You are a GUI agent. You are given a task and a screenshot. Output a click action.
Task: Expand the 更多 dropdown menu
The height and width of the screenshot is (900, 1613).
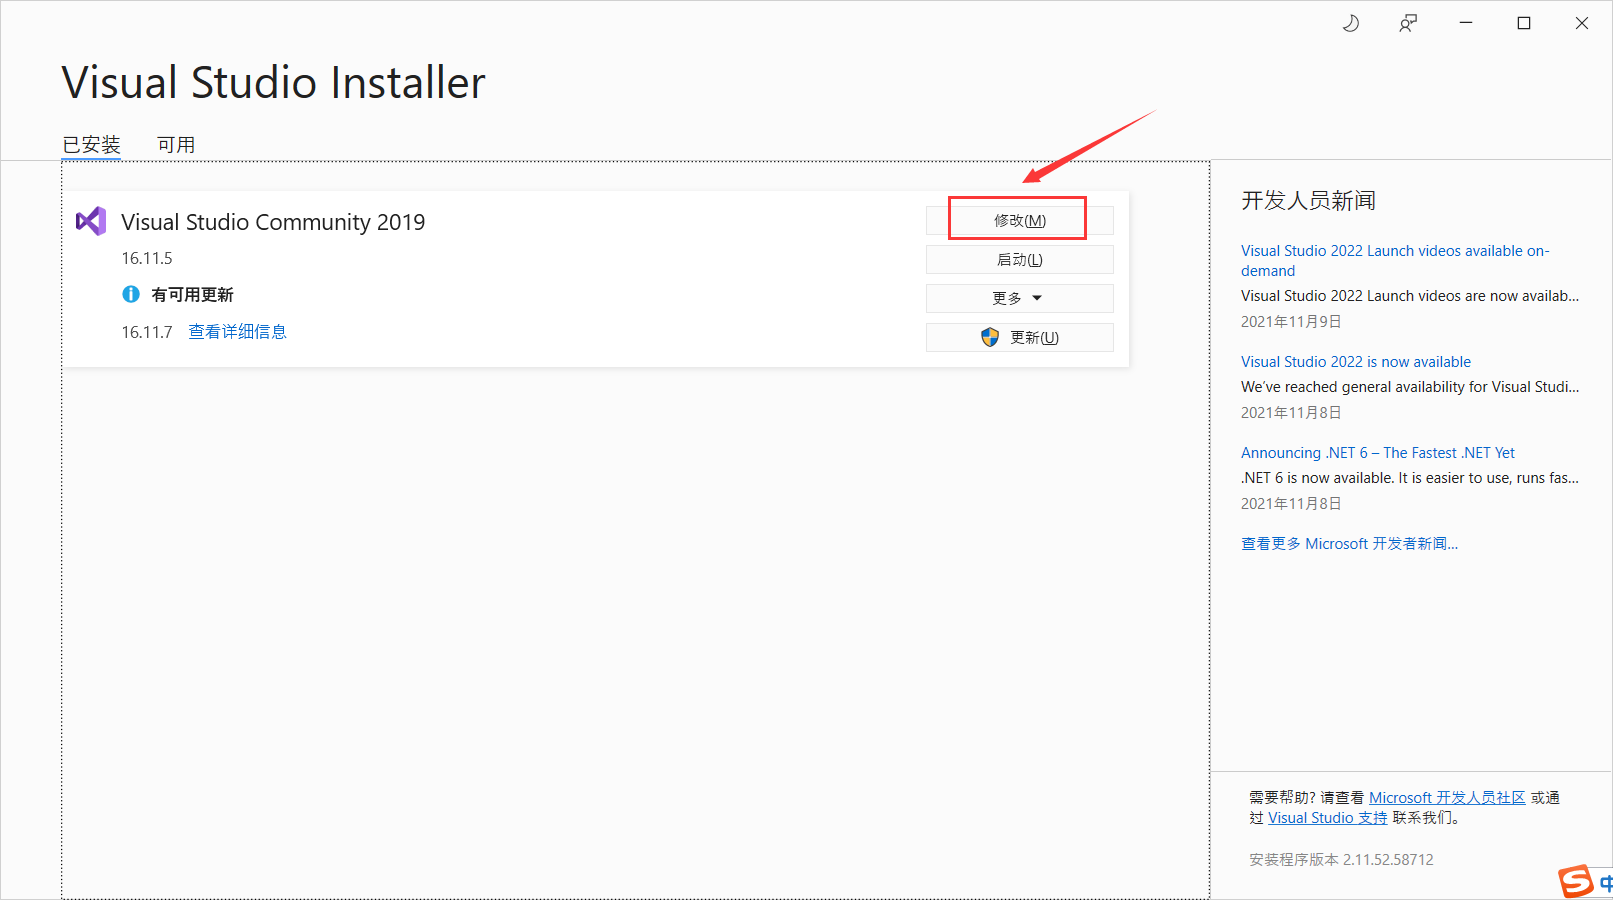(x=1018, y=297)
